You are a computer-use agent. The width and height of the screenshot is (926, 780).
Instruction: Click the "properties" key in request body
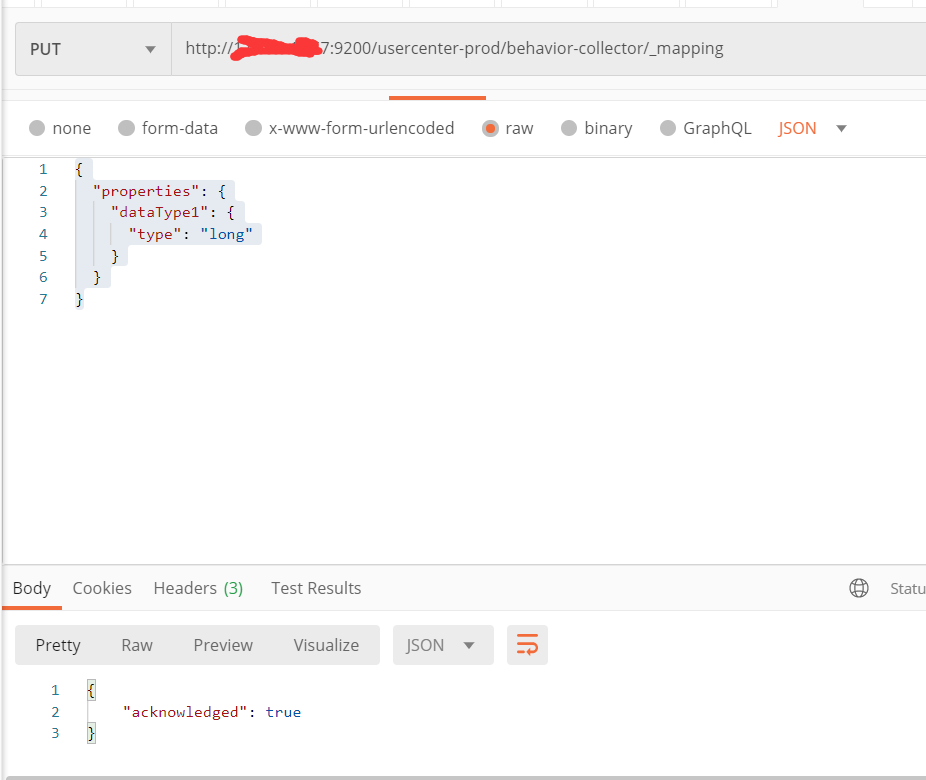coord(146,191)
